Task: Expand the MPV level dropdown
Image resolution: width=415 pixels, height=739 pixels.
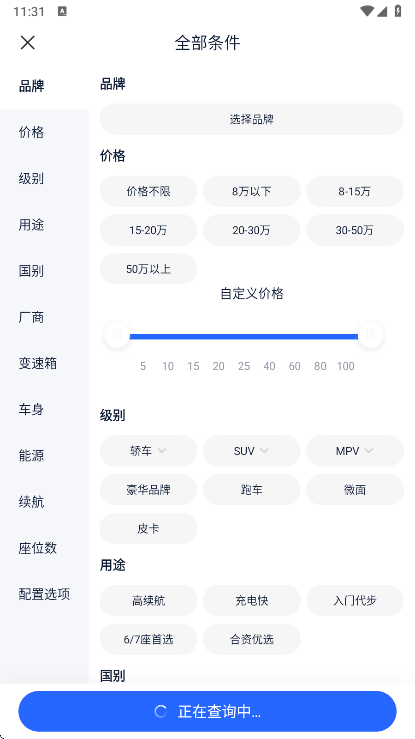Action: coord(355,451)
